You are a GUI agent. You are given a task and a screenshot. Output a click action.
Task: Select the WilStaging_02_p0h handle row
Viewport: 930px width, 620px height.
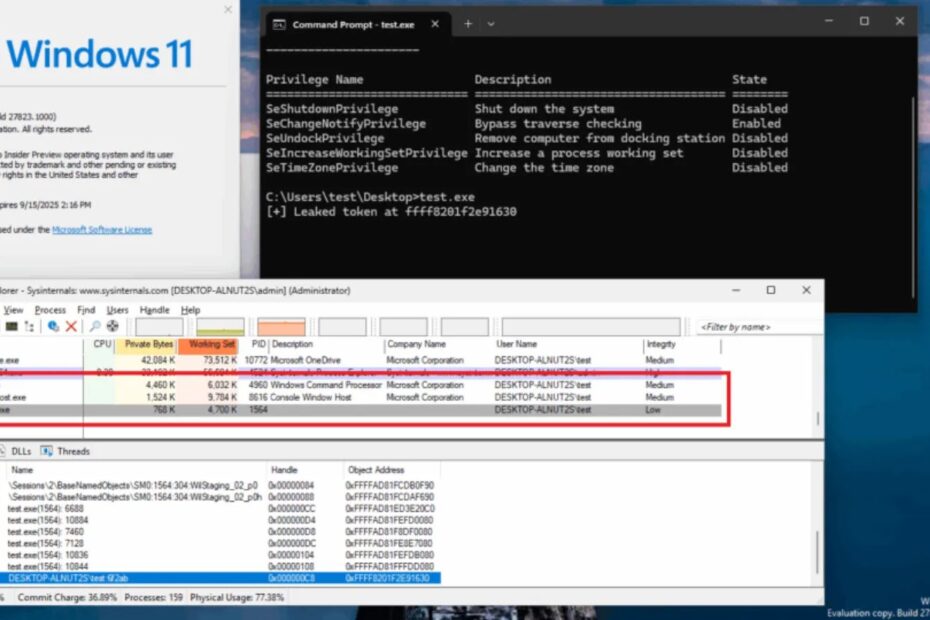[221, 497]
